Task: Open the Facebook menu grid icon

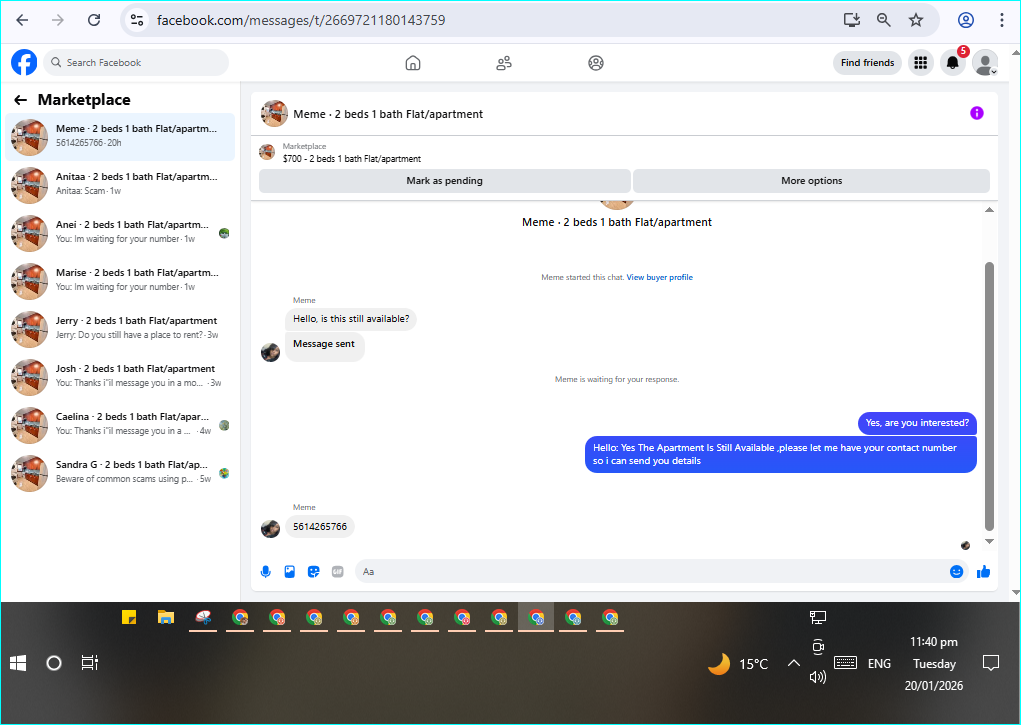Action: [921, 63]
